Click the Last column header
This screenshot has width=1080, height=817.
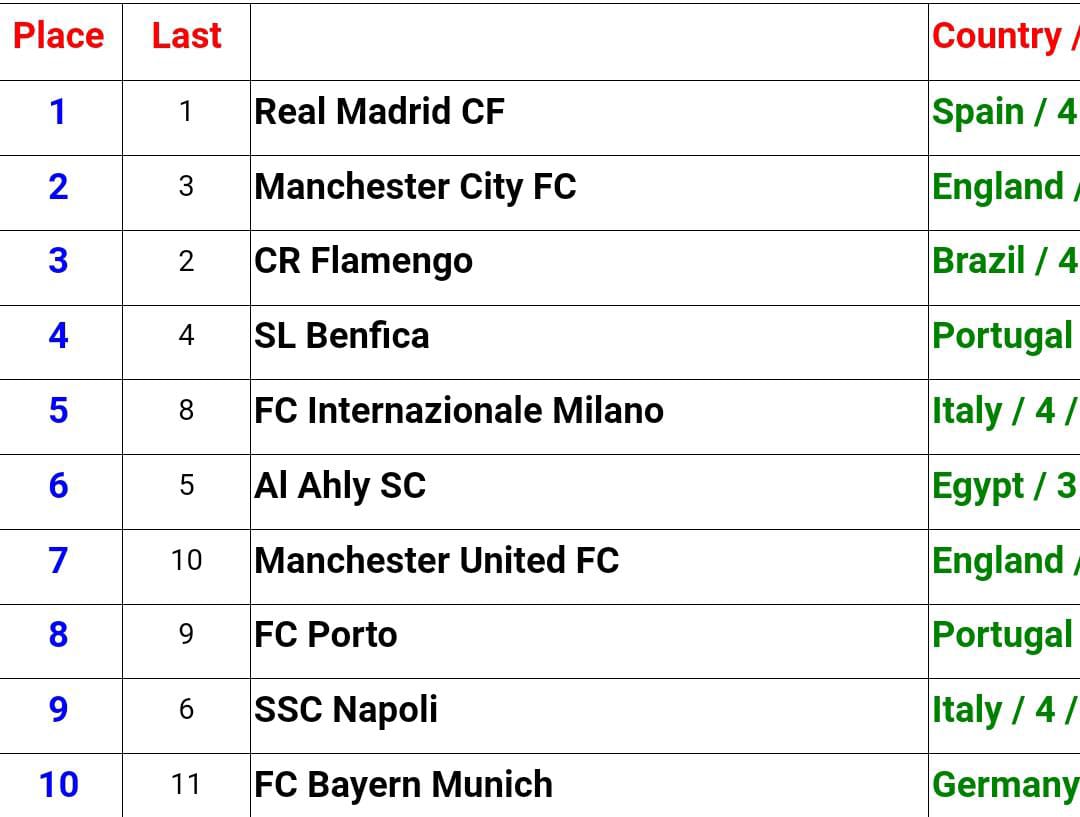186,36
